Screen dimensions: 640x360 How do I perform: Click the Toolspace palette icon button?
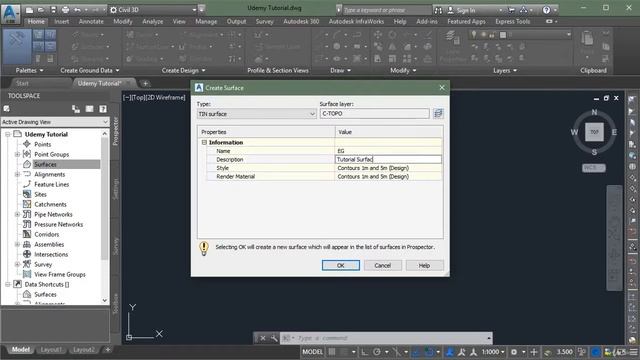(x=89, y=109)
